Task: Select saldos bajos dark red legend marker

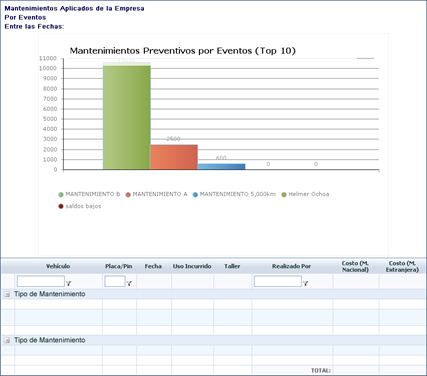Action: (x=61, y=207)
